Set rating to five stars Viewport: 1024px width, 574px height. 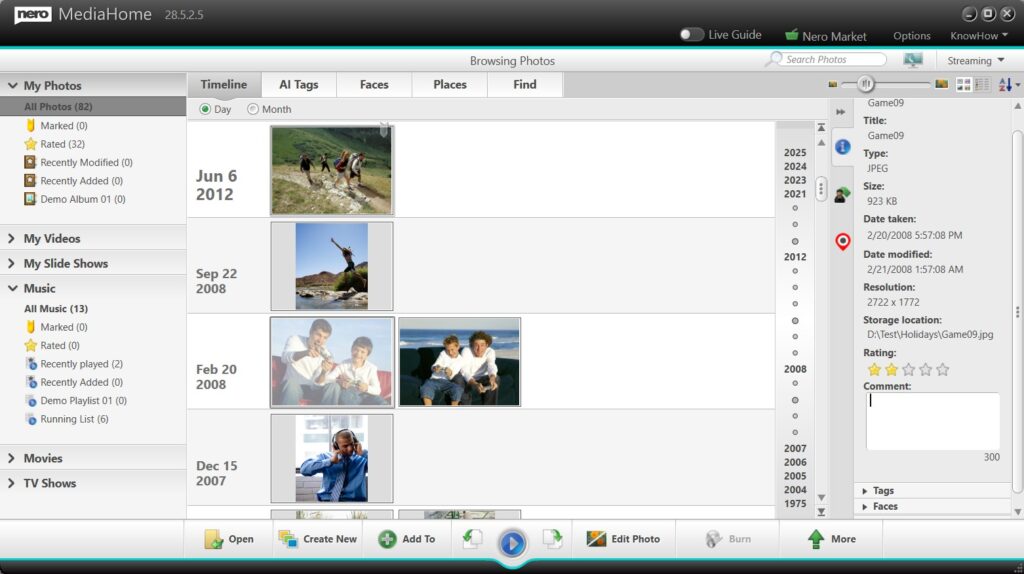942,370
